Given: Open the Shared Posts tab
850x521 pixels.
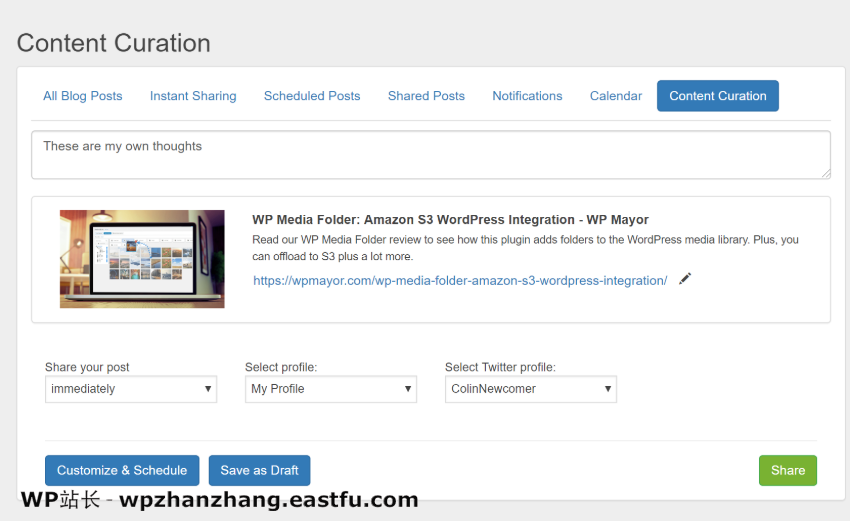Looking at the screenshot, I should point(426,96).
